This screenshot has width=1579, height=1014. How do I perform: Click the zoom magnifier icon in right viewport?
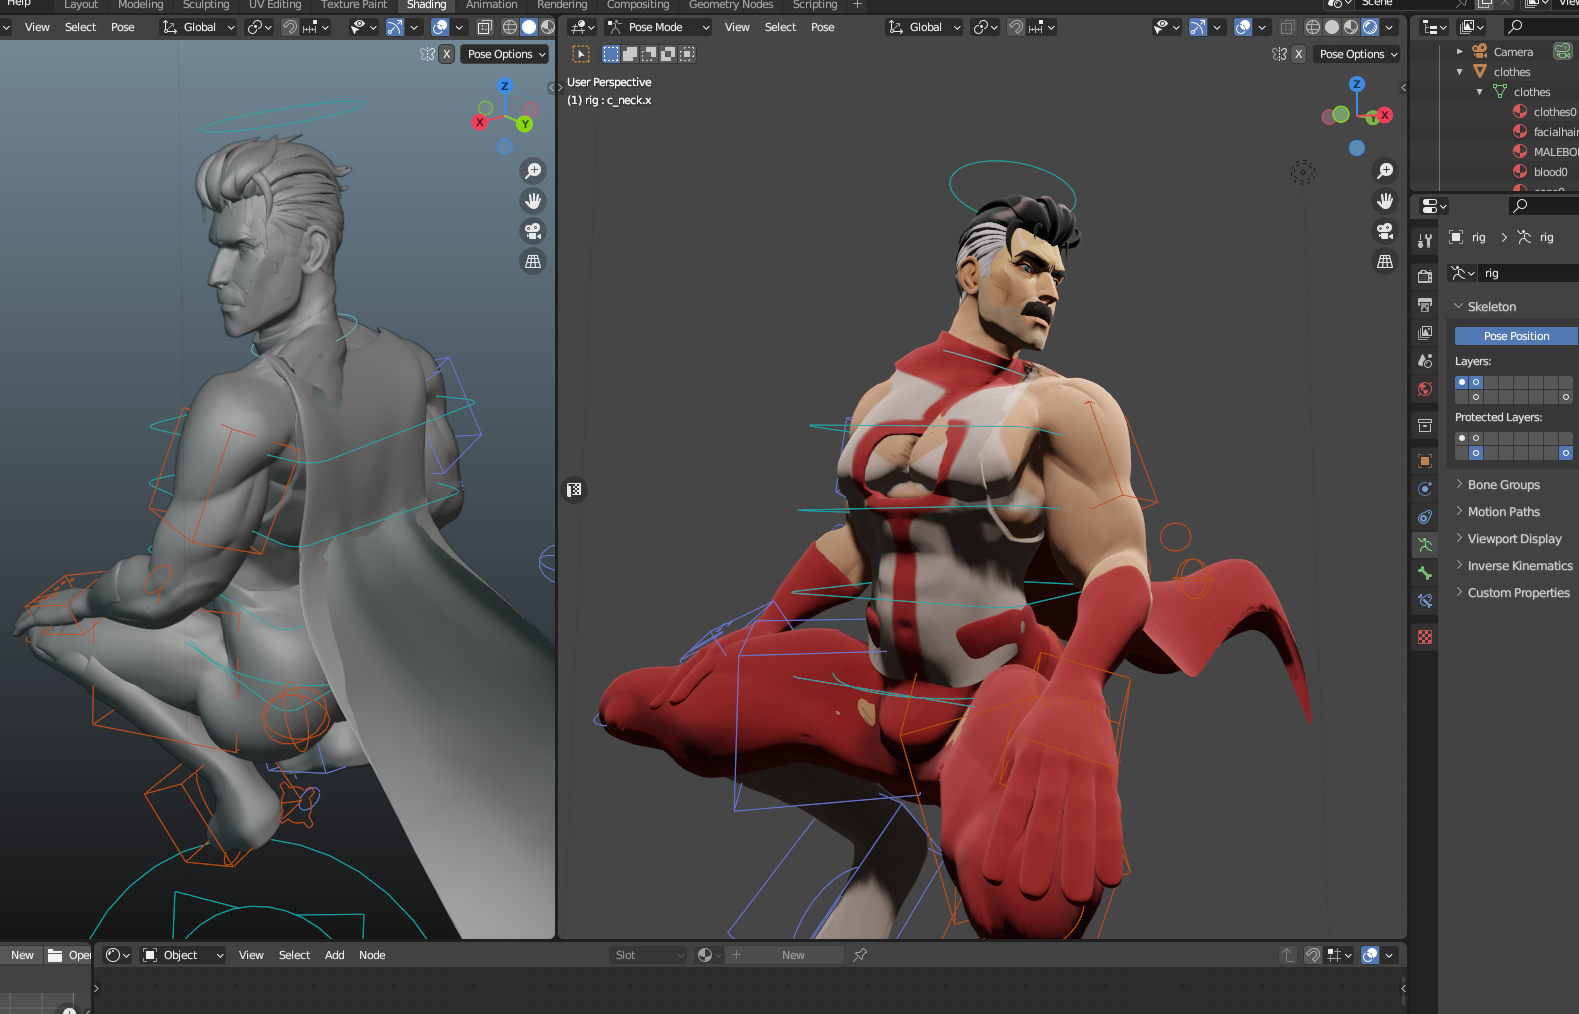pyautogui.click(x=1385, y=171)
